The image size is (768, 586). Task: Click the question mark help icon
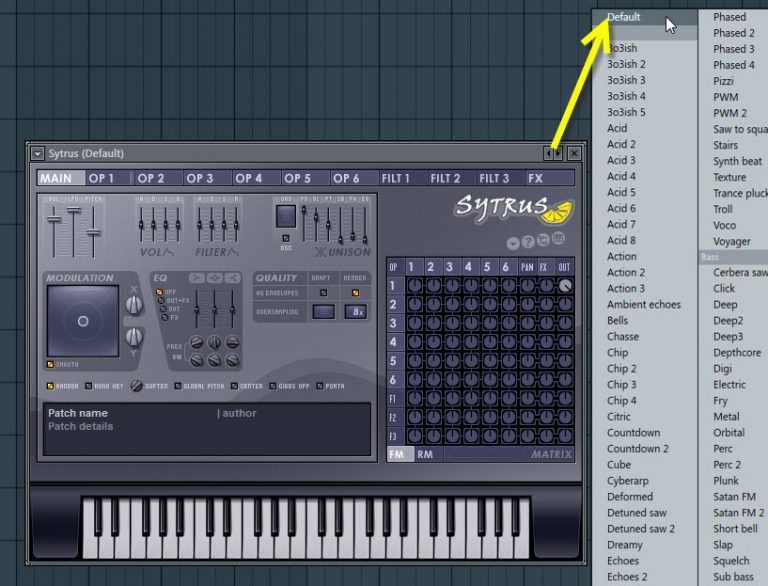pyautogui.click(x=528, y=242)
